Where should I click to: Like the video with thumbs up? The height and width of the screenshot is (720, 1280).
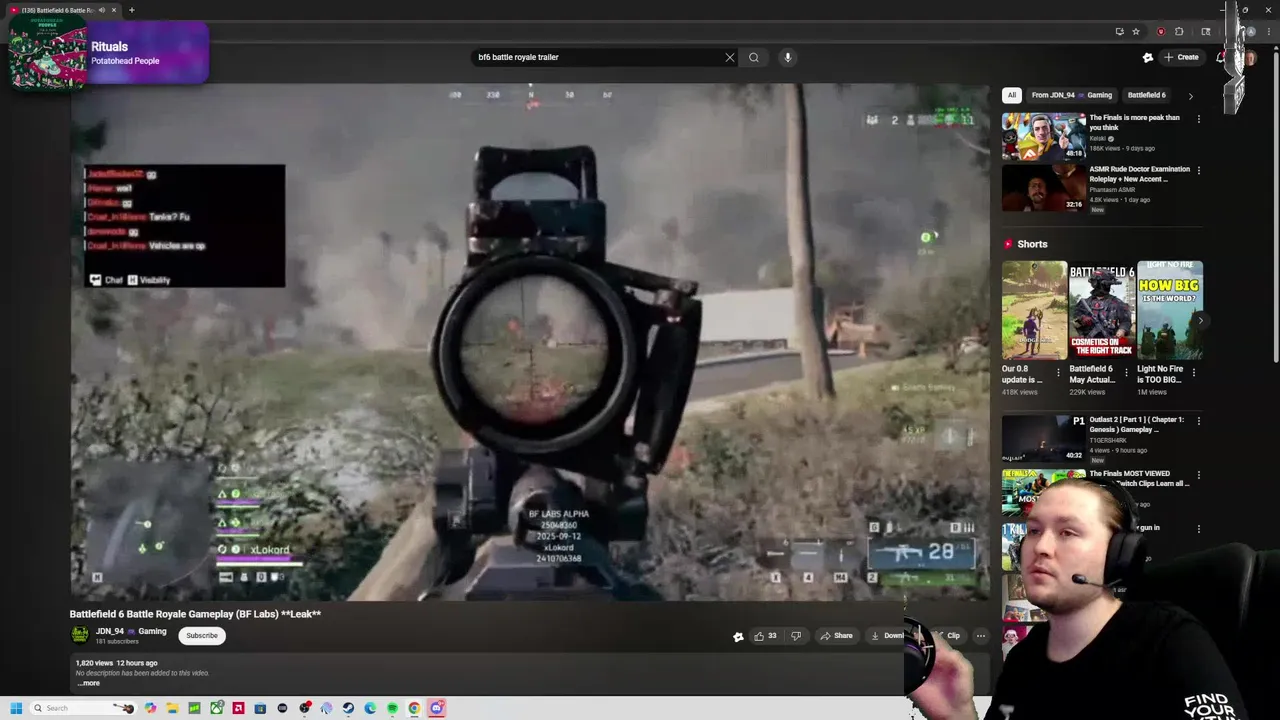pyautogui.click(x=765, y=636)
